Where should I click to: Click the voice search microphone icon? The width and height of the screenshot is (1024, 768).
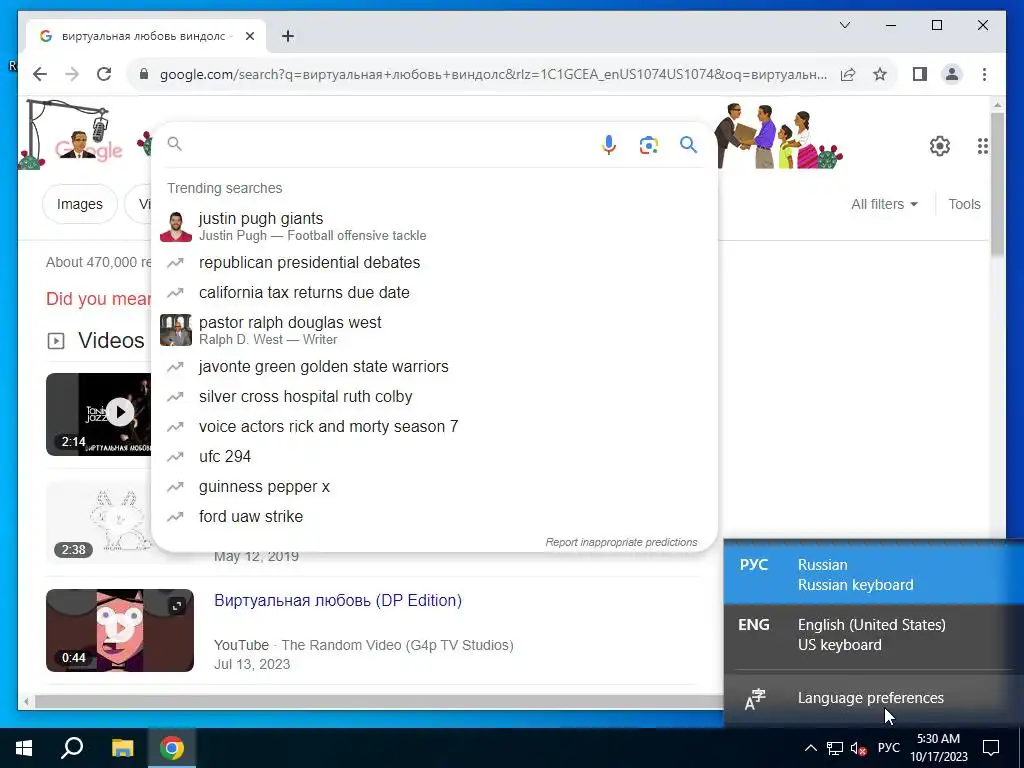[609, 144]
